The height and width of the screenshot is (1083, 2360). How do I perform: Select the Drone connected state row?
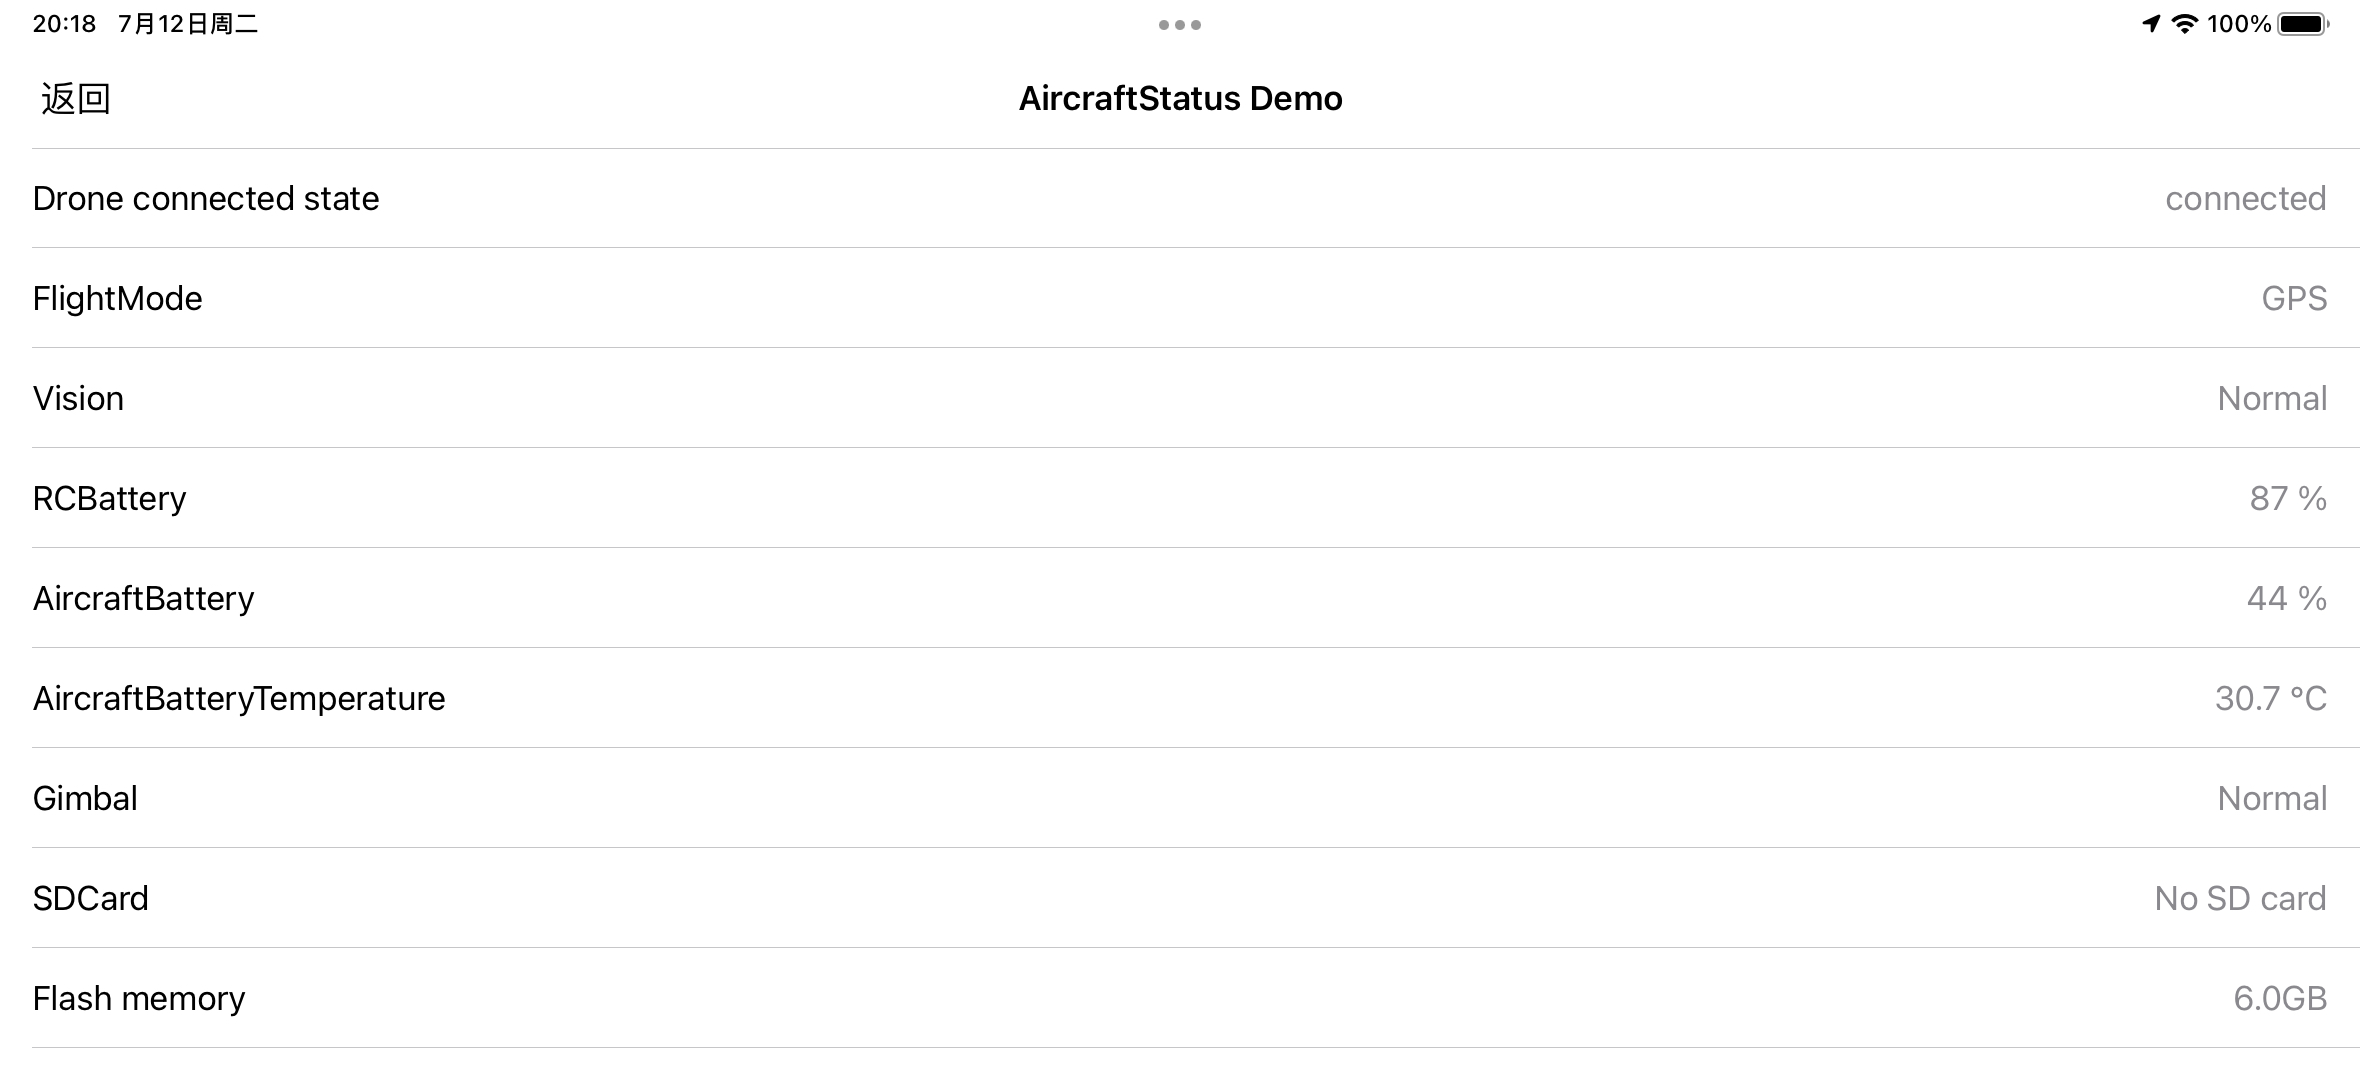coord(1196,198)
